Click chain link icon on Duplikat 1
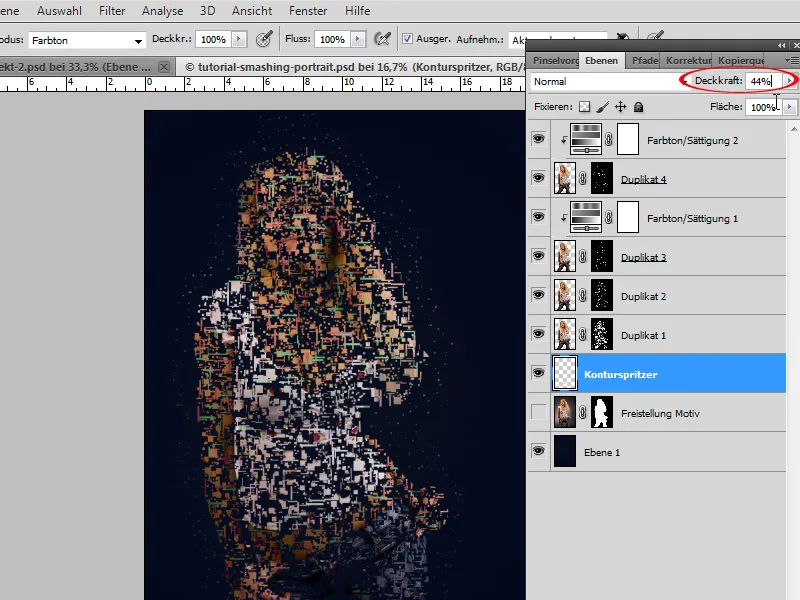The image size is (800, 600). [x=583, y=335]
